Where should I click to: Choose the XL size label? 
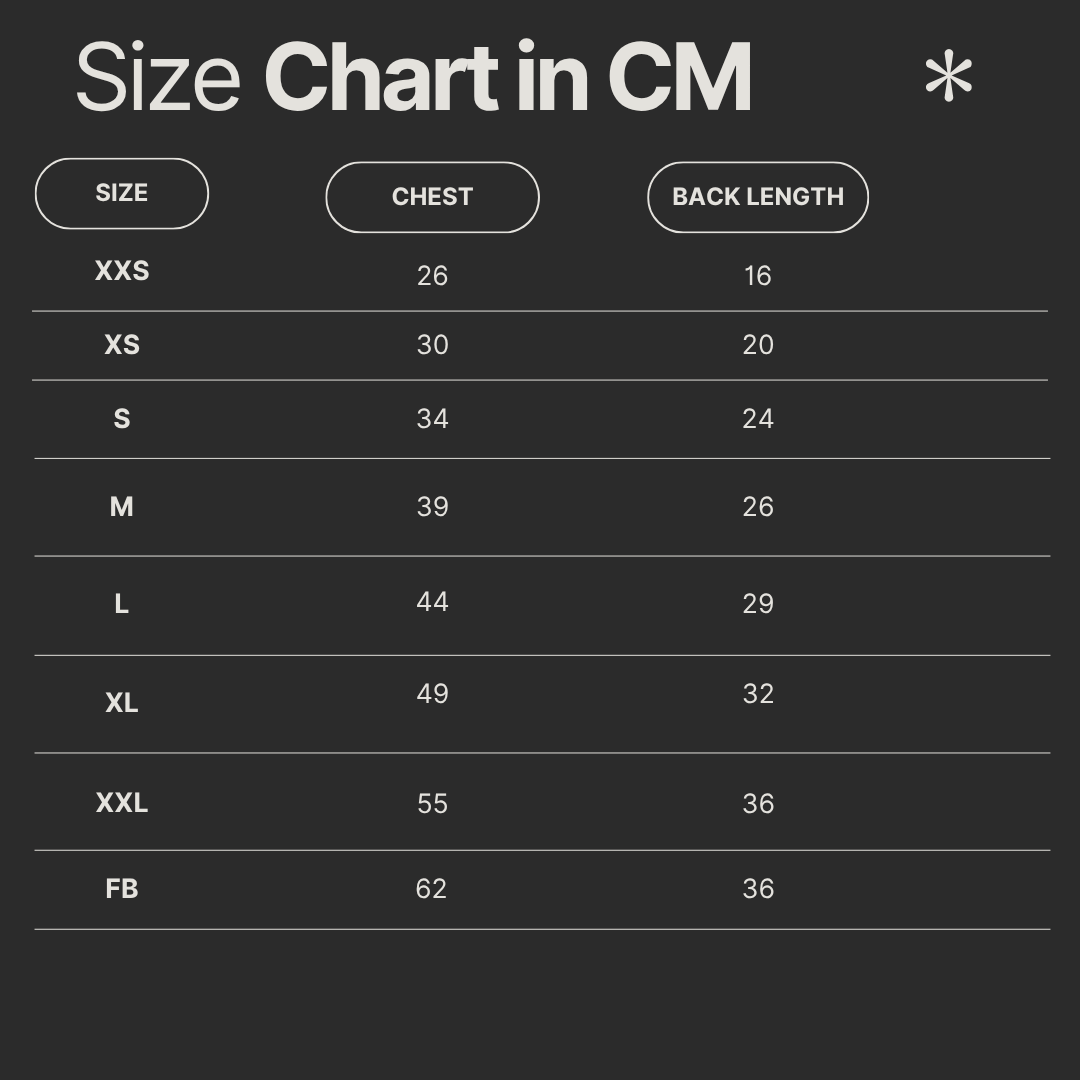122,703
